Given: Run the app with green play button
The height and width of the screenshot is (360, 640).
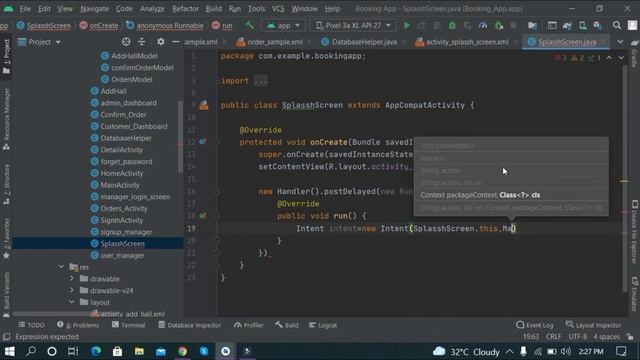Looking at the screenshot, I should (407, 25).
